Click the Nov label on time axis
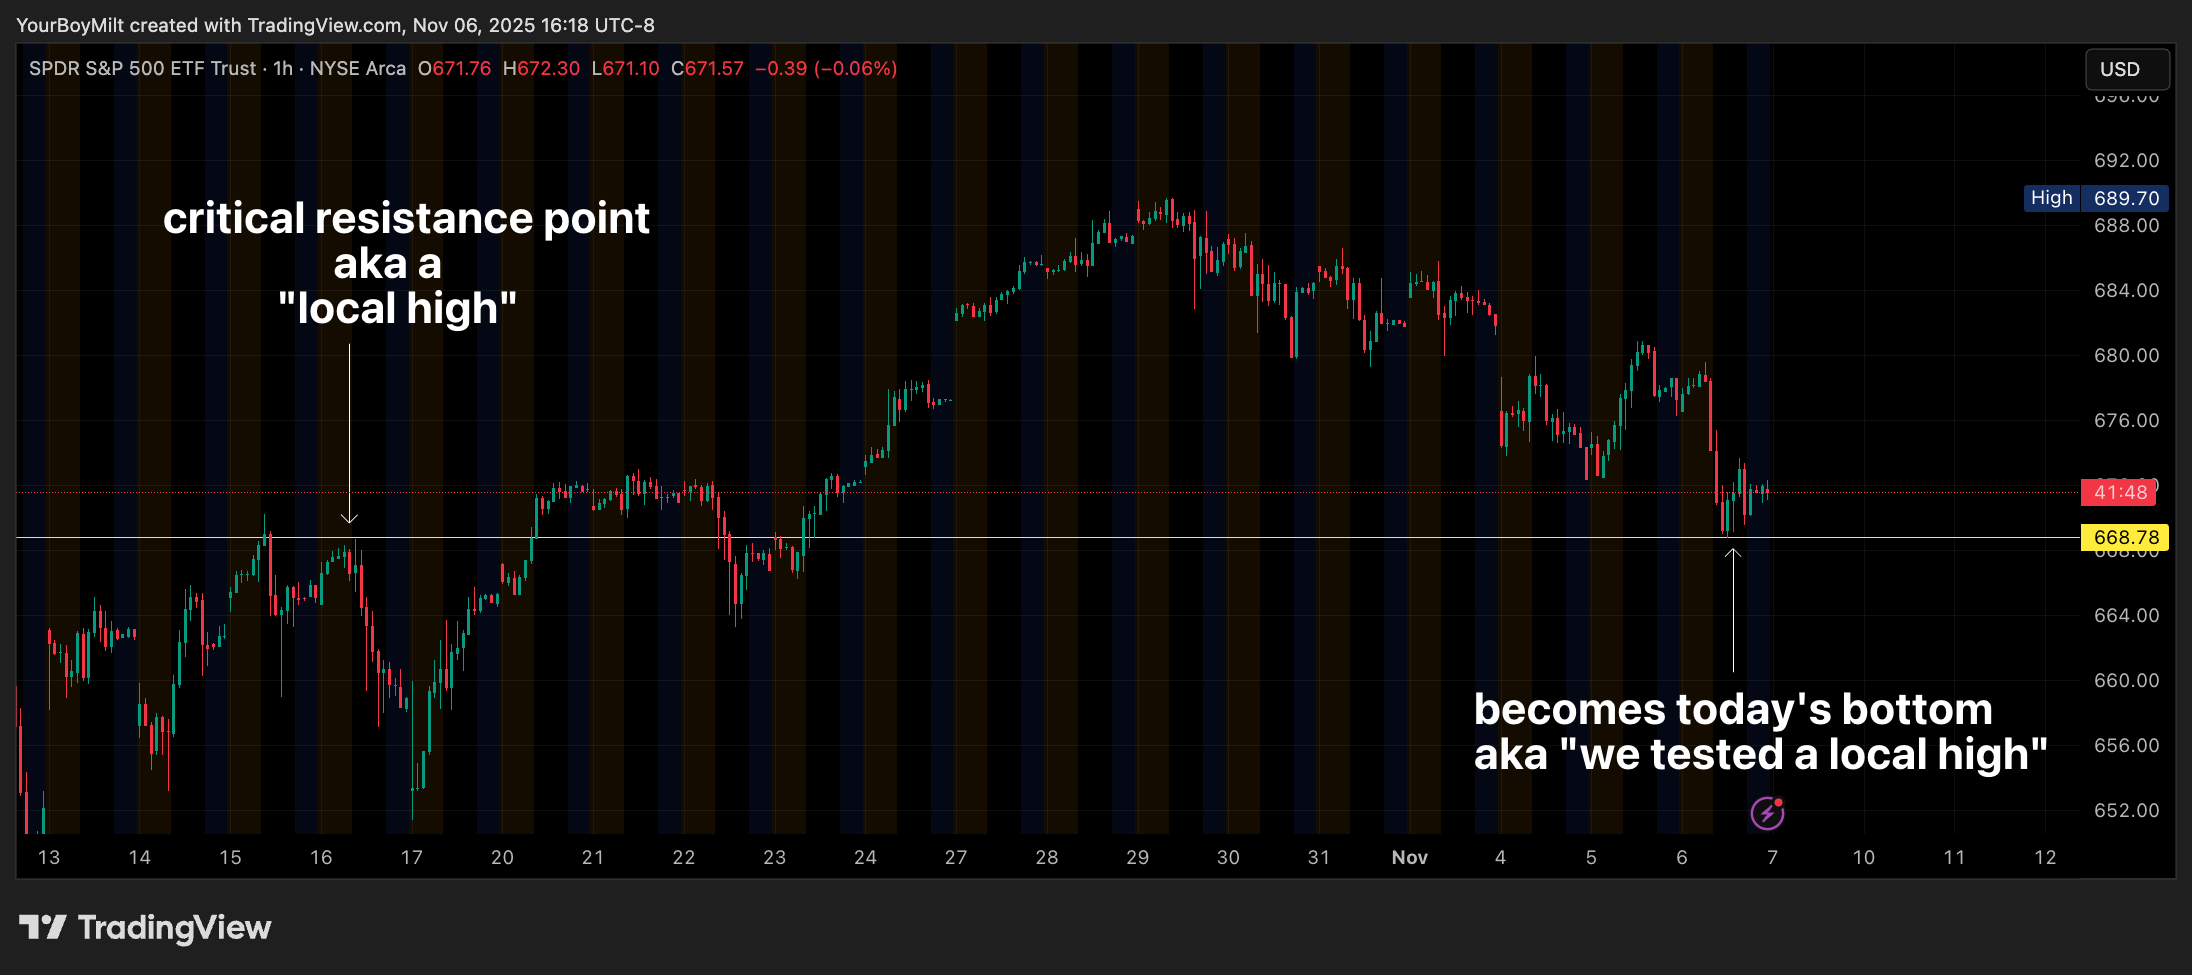Image resolution: width=2192 pixels, height=975 pixels. click(1410, 857)
